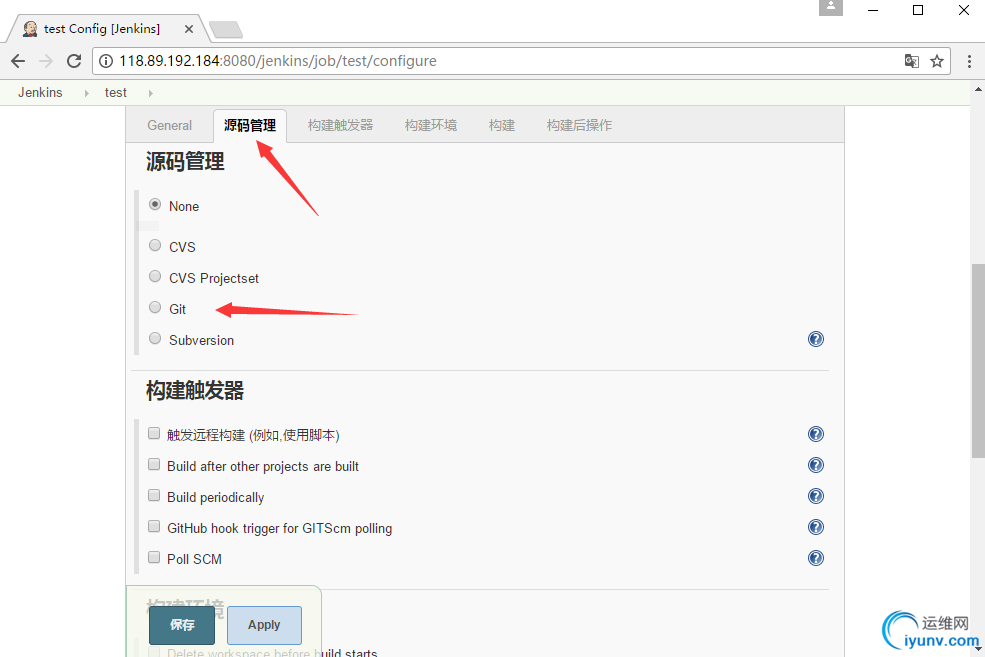
Task: Open Chrome user profile icon
Action: point(830,8)
